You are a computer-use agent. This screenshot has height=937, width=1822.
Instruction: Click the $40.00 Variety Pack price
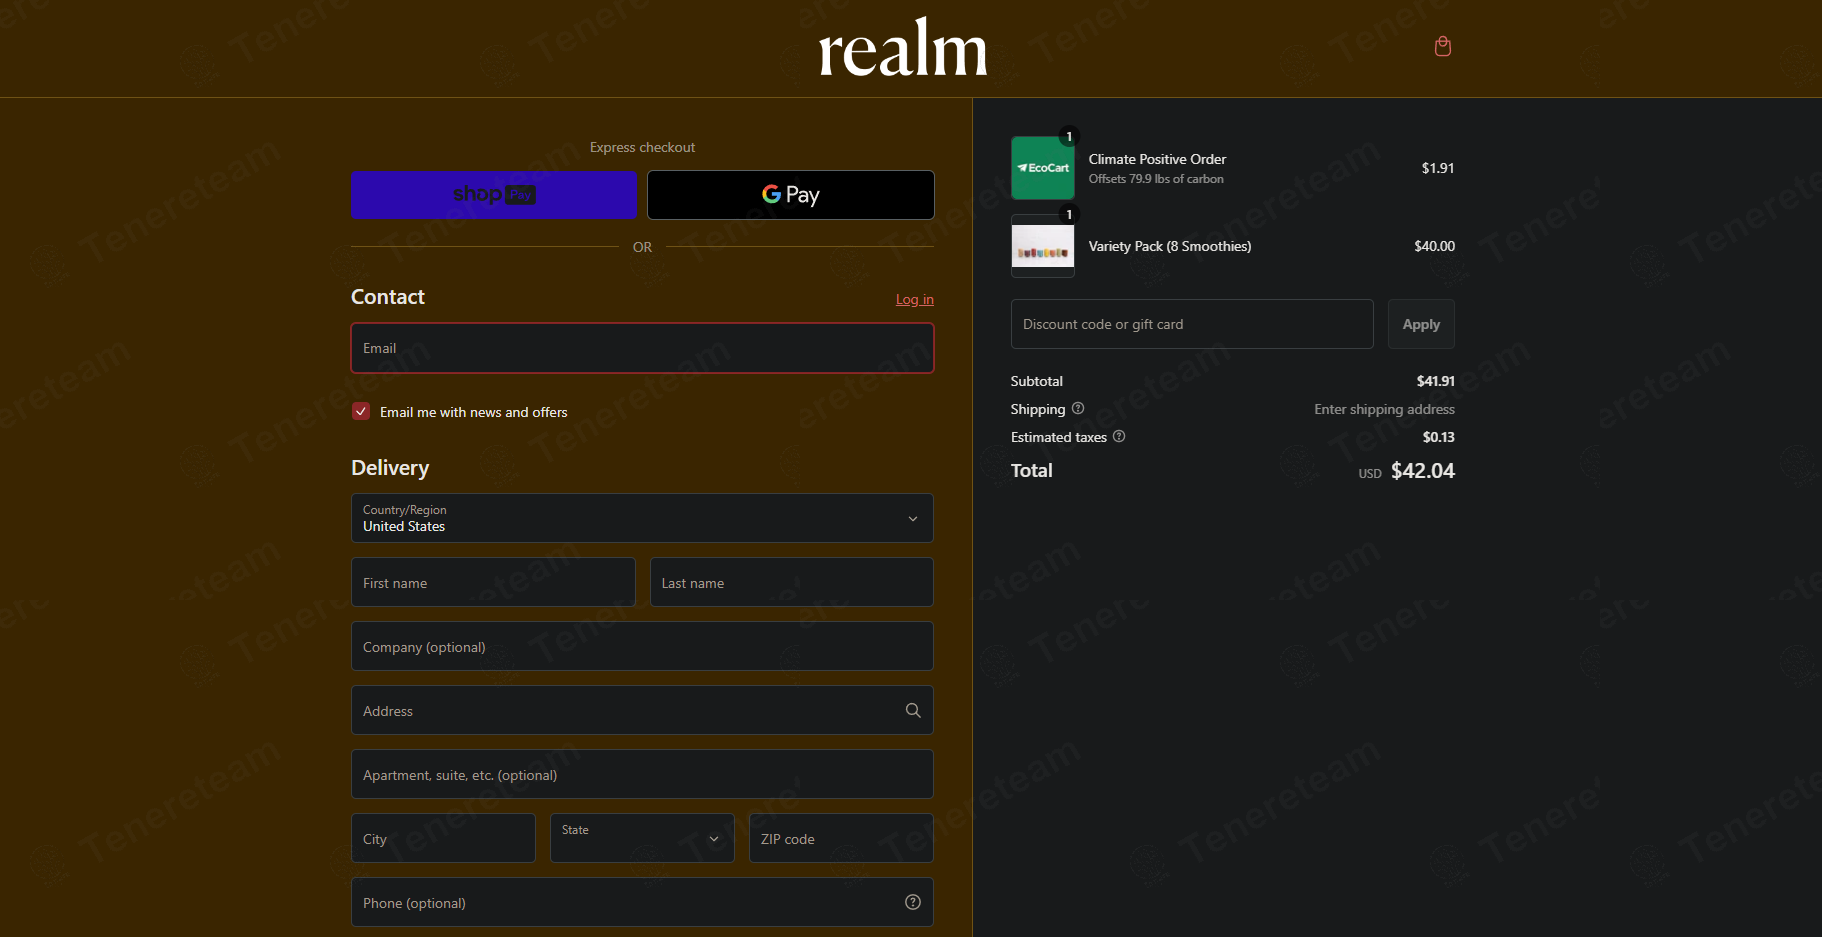[1434, 246]
